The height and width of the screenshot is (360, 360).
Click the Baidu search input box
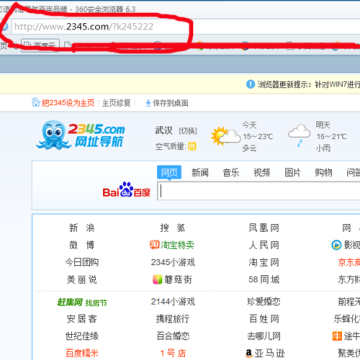(259, 191)
